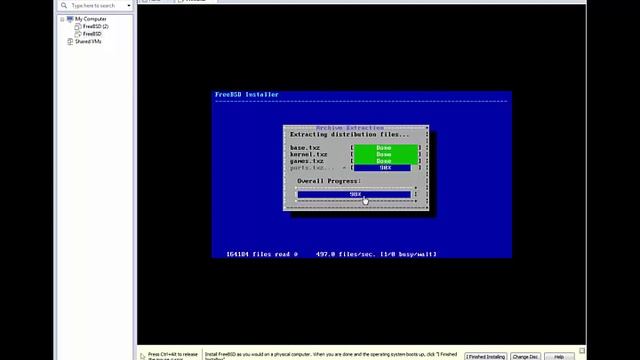Viewport: 640px width, 360px height.
Task: Click the FreeBSD Installer title text
Action: coord(247,94)
